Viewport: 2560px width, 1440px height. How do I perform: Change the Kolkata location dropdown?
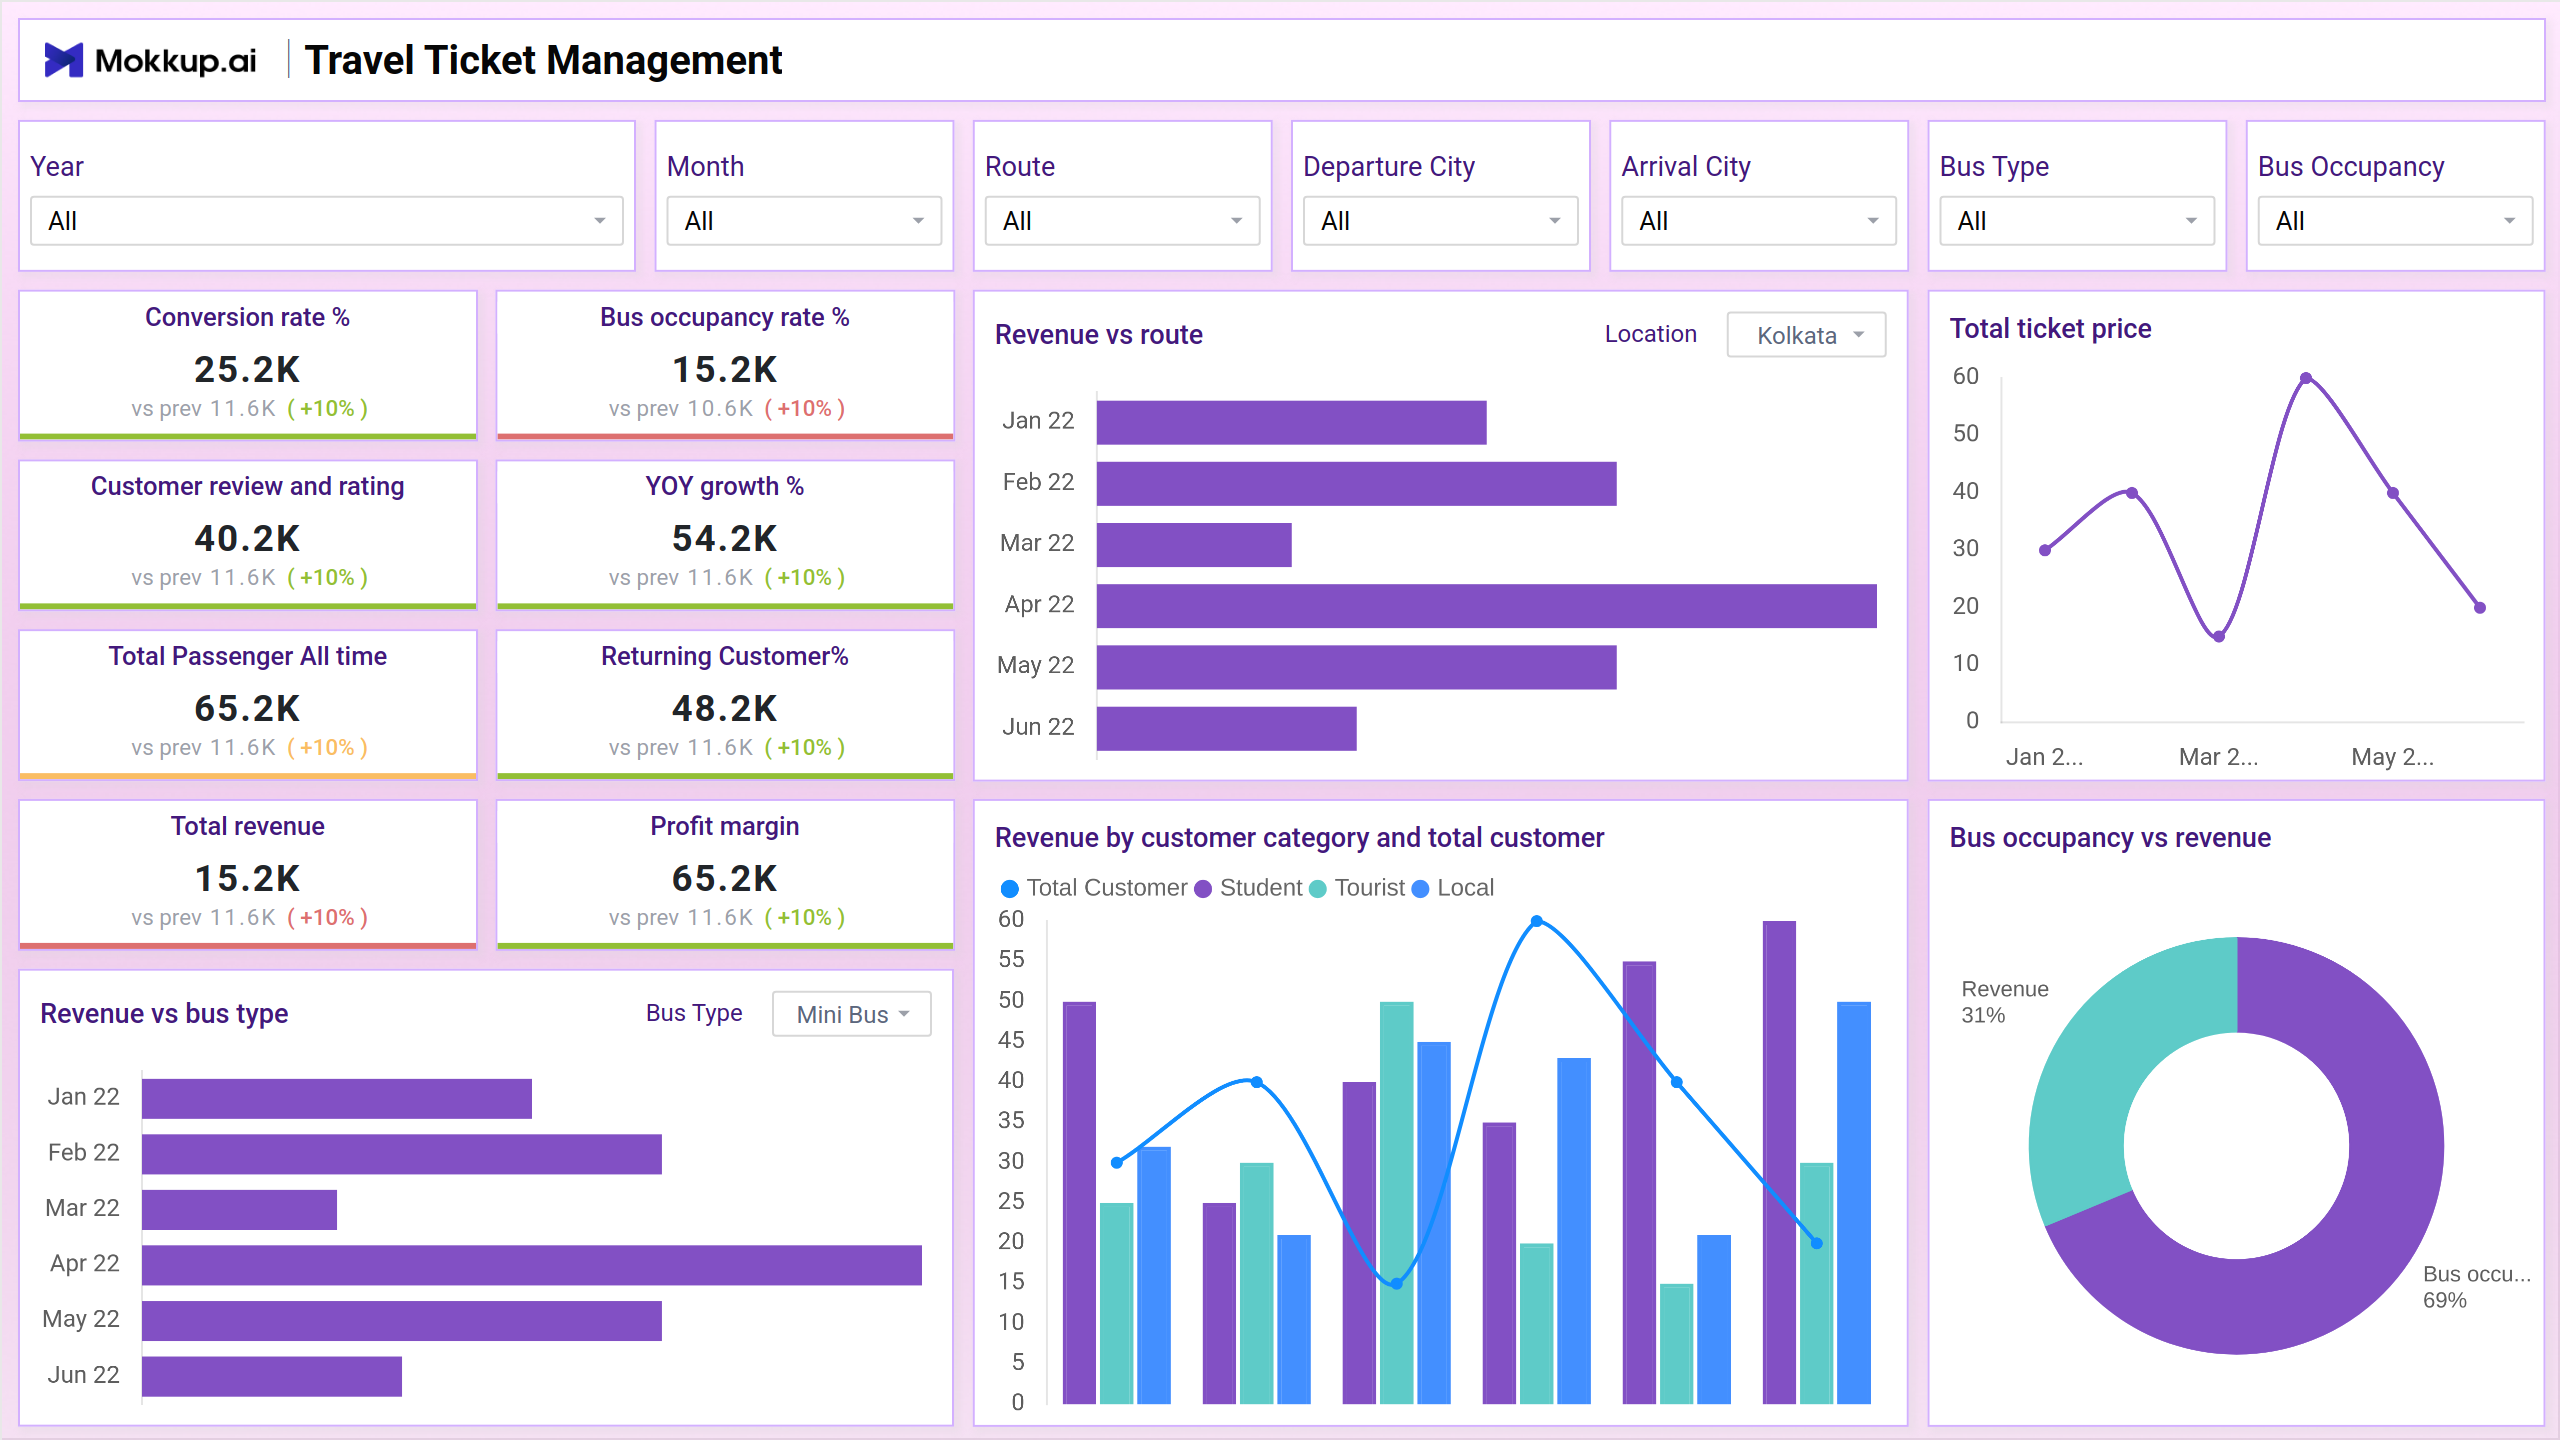[1806, 335]
